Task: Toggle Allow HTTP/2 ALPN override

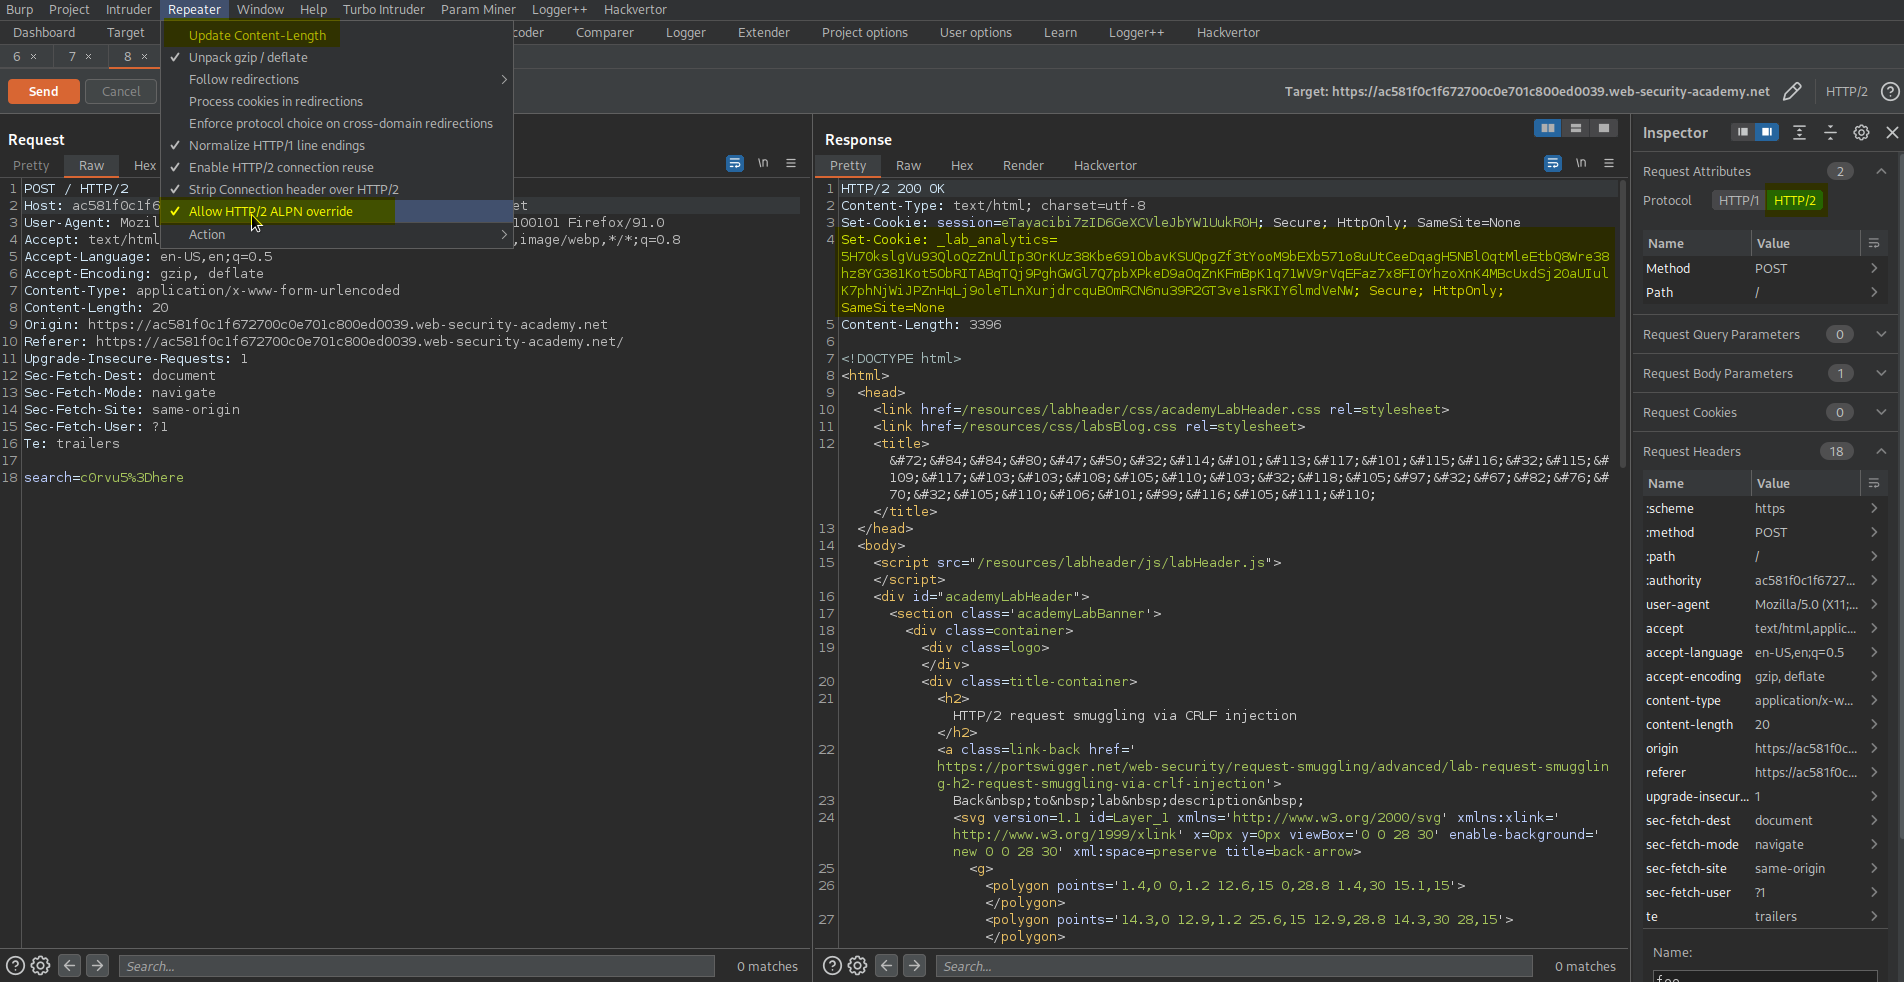Action: click(x=337, y=211)
